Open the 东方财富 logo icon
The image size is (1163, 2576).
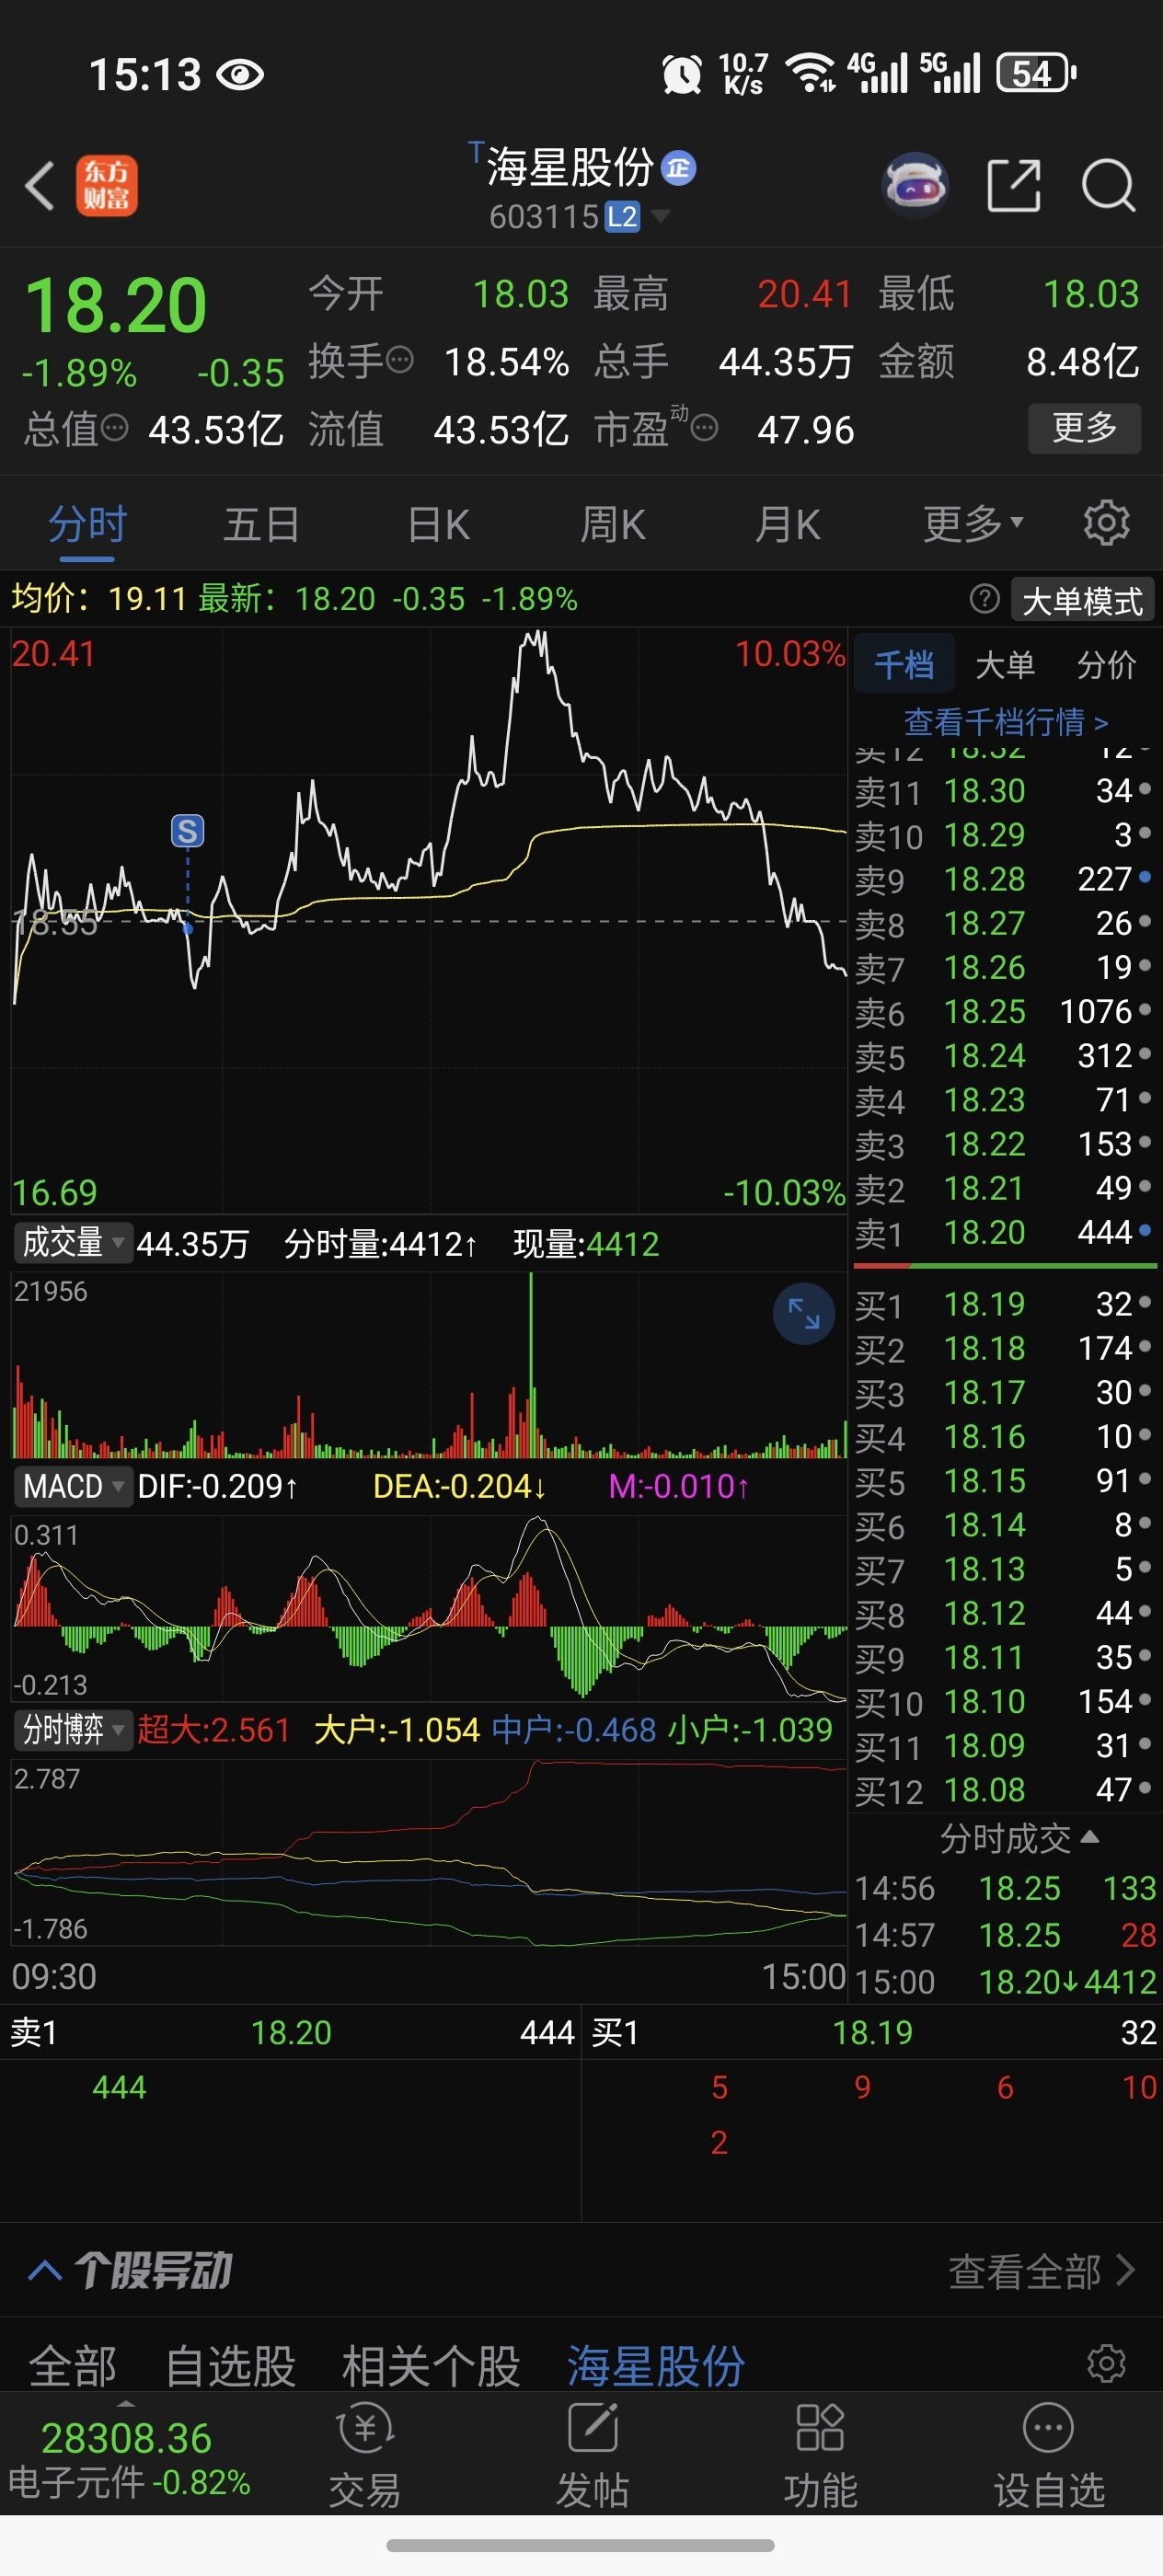(x=106, y=186)
